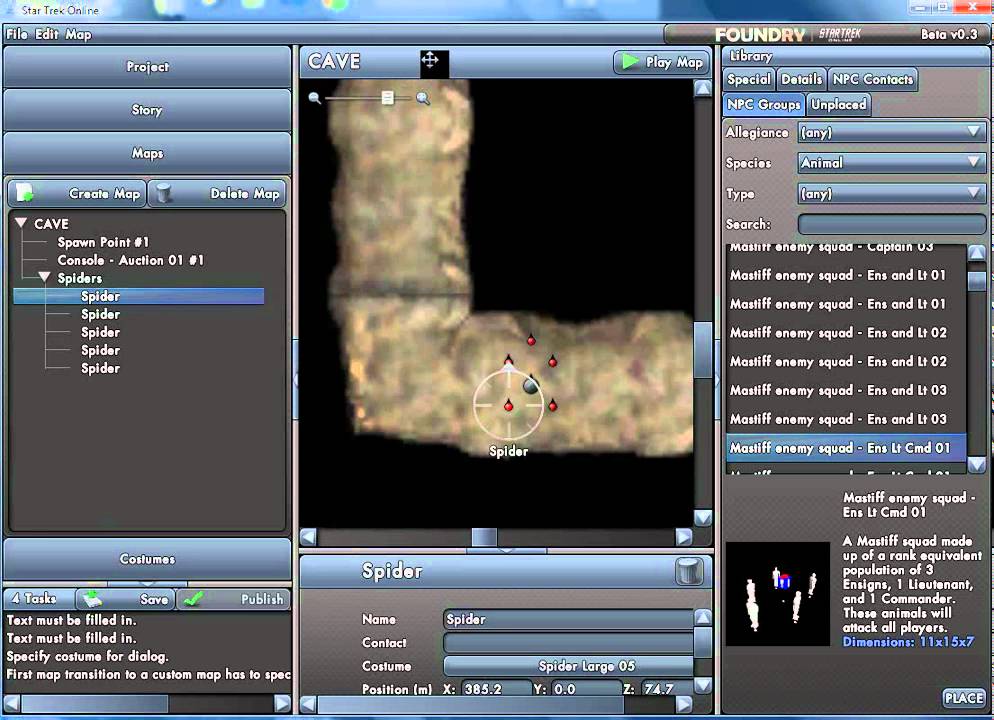This screenshot has height=720, width=994.
Task: Click the X position field 385.2
Action: 496,689
